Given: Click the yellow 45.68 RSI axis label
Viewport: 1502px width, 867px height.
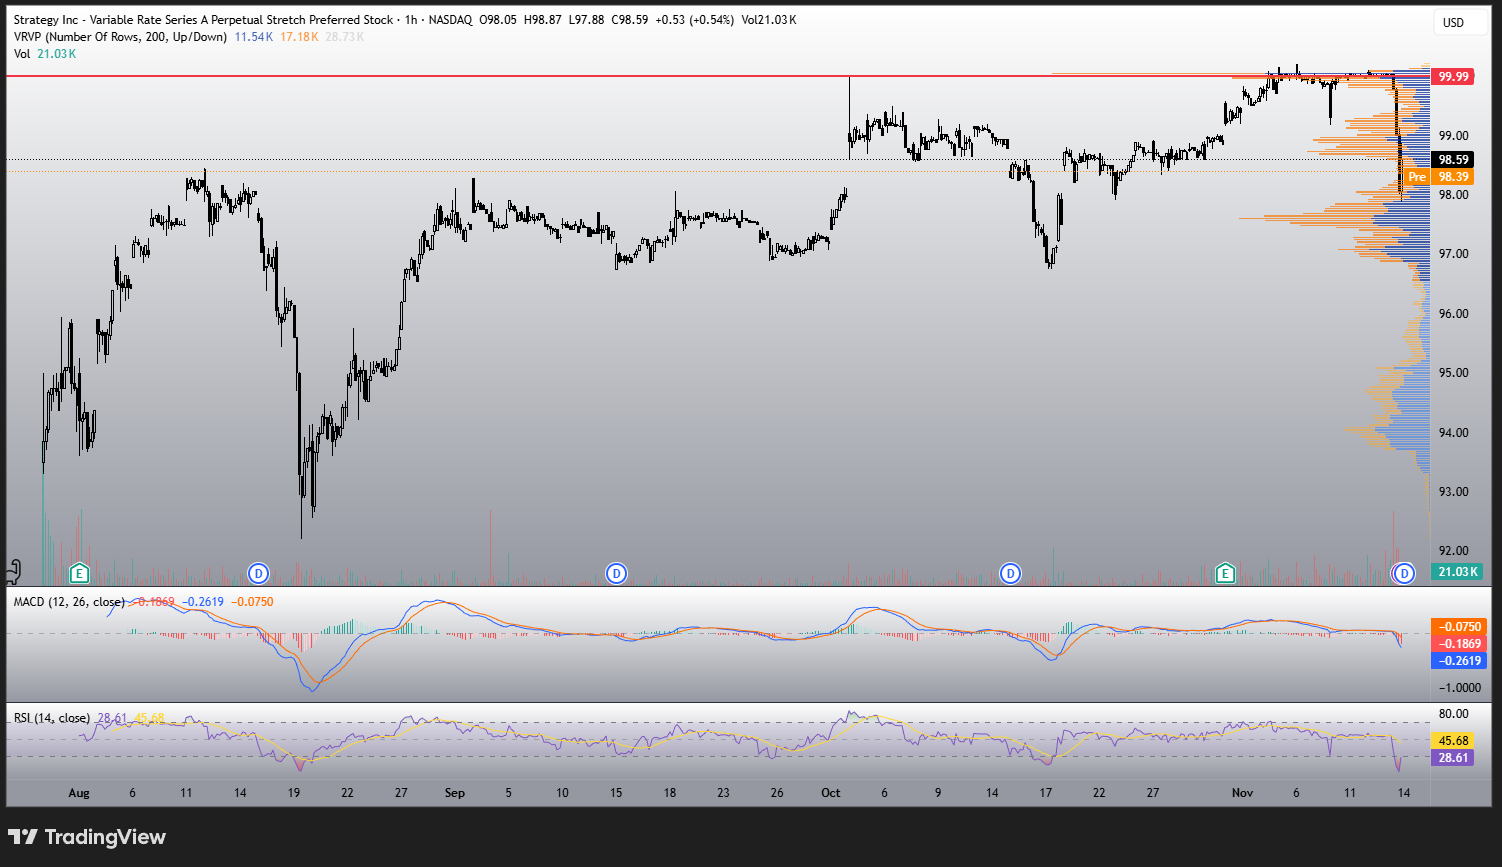Looking at the screenshot, I should tap(1453, 741).
